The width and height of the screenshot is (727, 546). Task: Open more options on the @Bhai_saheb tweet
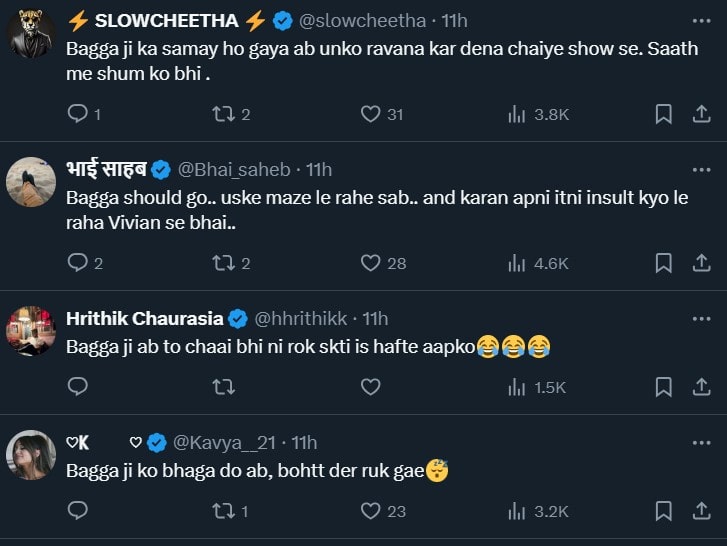point(701,168)
